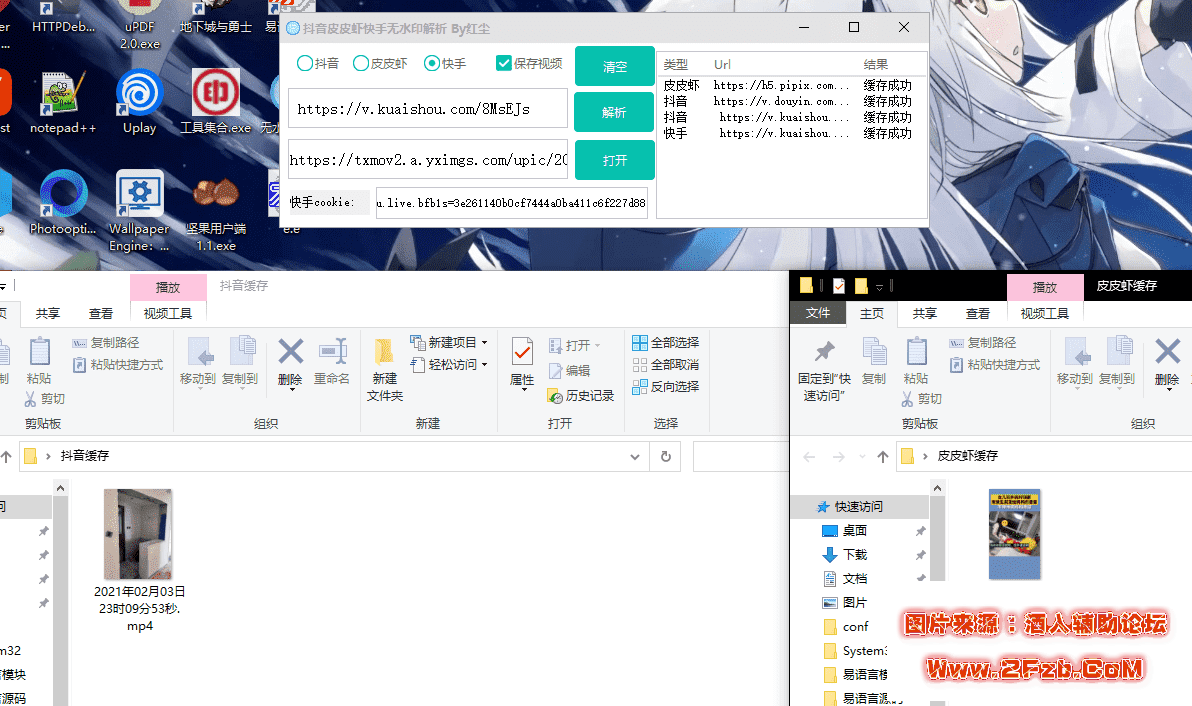This screenshot has width=1192, height=706.
Task: Open 主页 tab in 皮皮虾缓存 window
Action: point(872,313)
